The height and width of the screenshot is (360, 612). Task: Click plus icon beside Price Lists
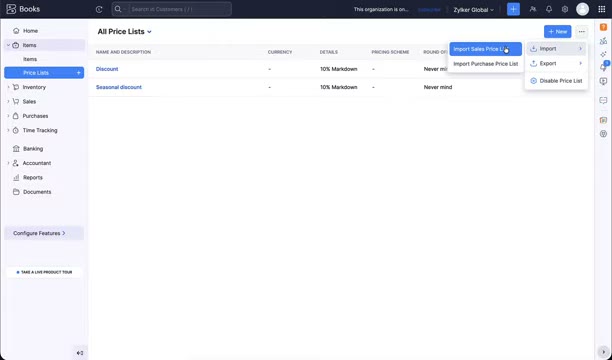tap(78, 73)
